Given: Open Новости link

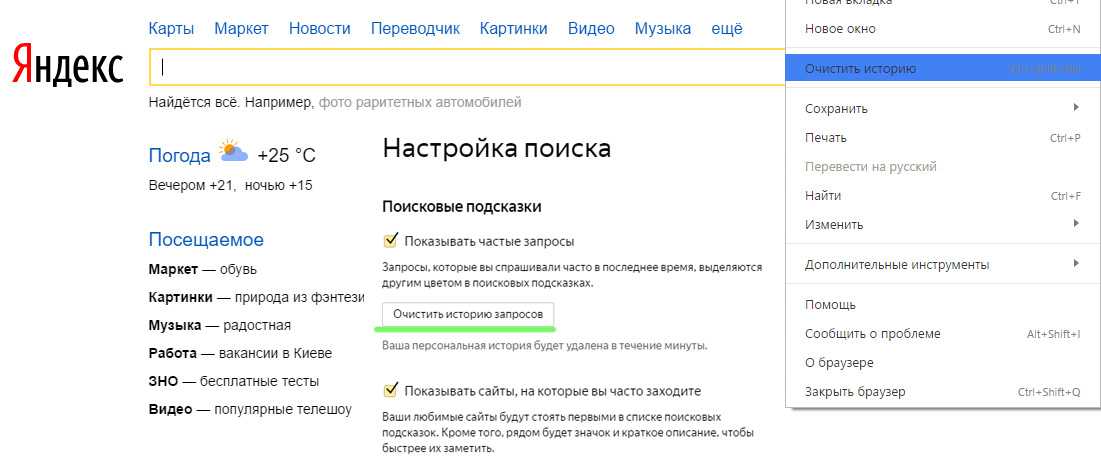Looking at the screenshot, I should pos(319,29).
